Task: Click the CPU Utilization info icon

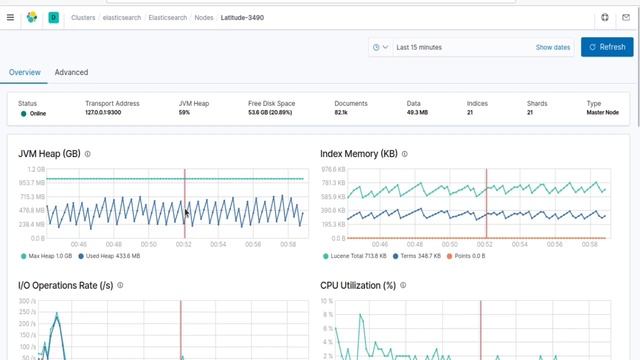Action: (403, 285)
